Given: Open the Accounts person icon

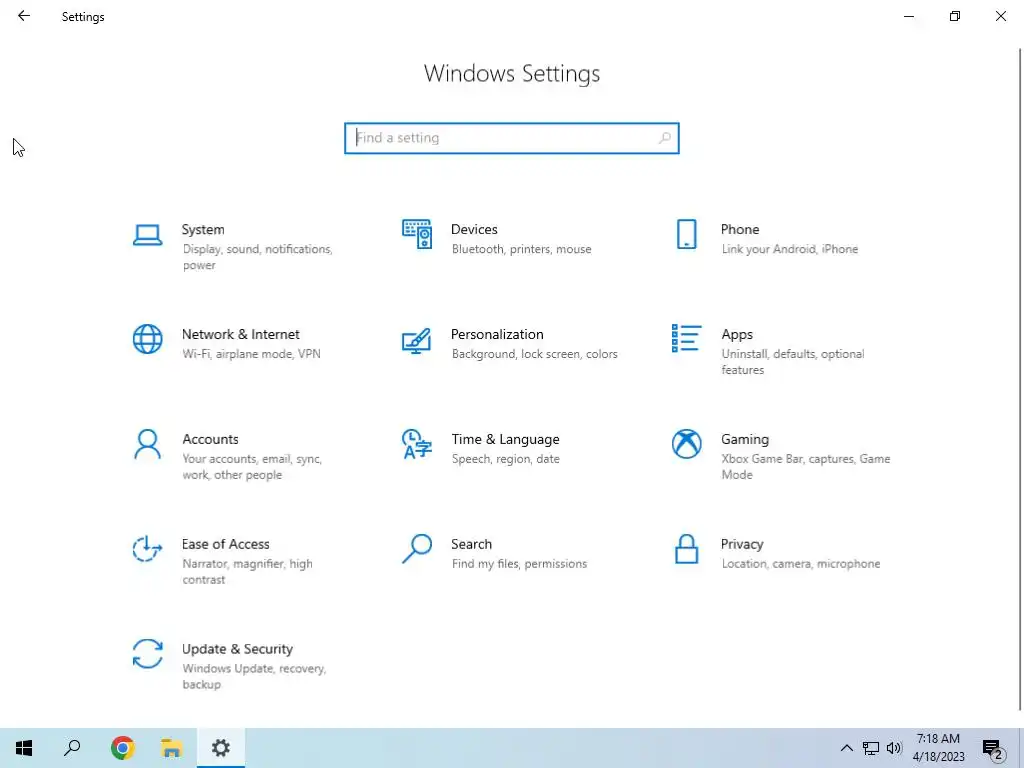Looking at the screenshot, I should [148, 444].
